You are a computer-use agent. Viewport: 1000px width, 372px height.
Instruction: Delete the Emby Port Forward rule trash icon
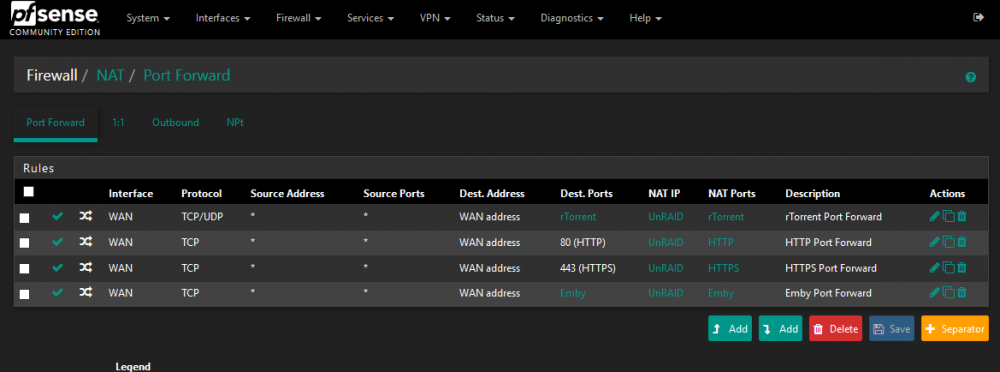pyautogui.click(x=962, y=293)
